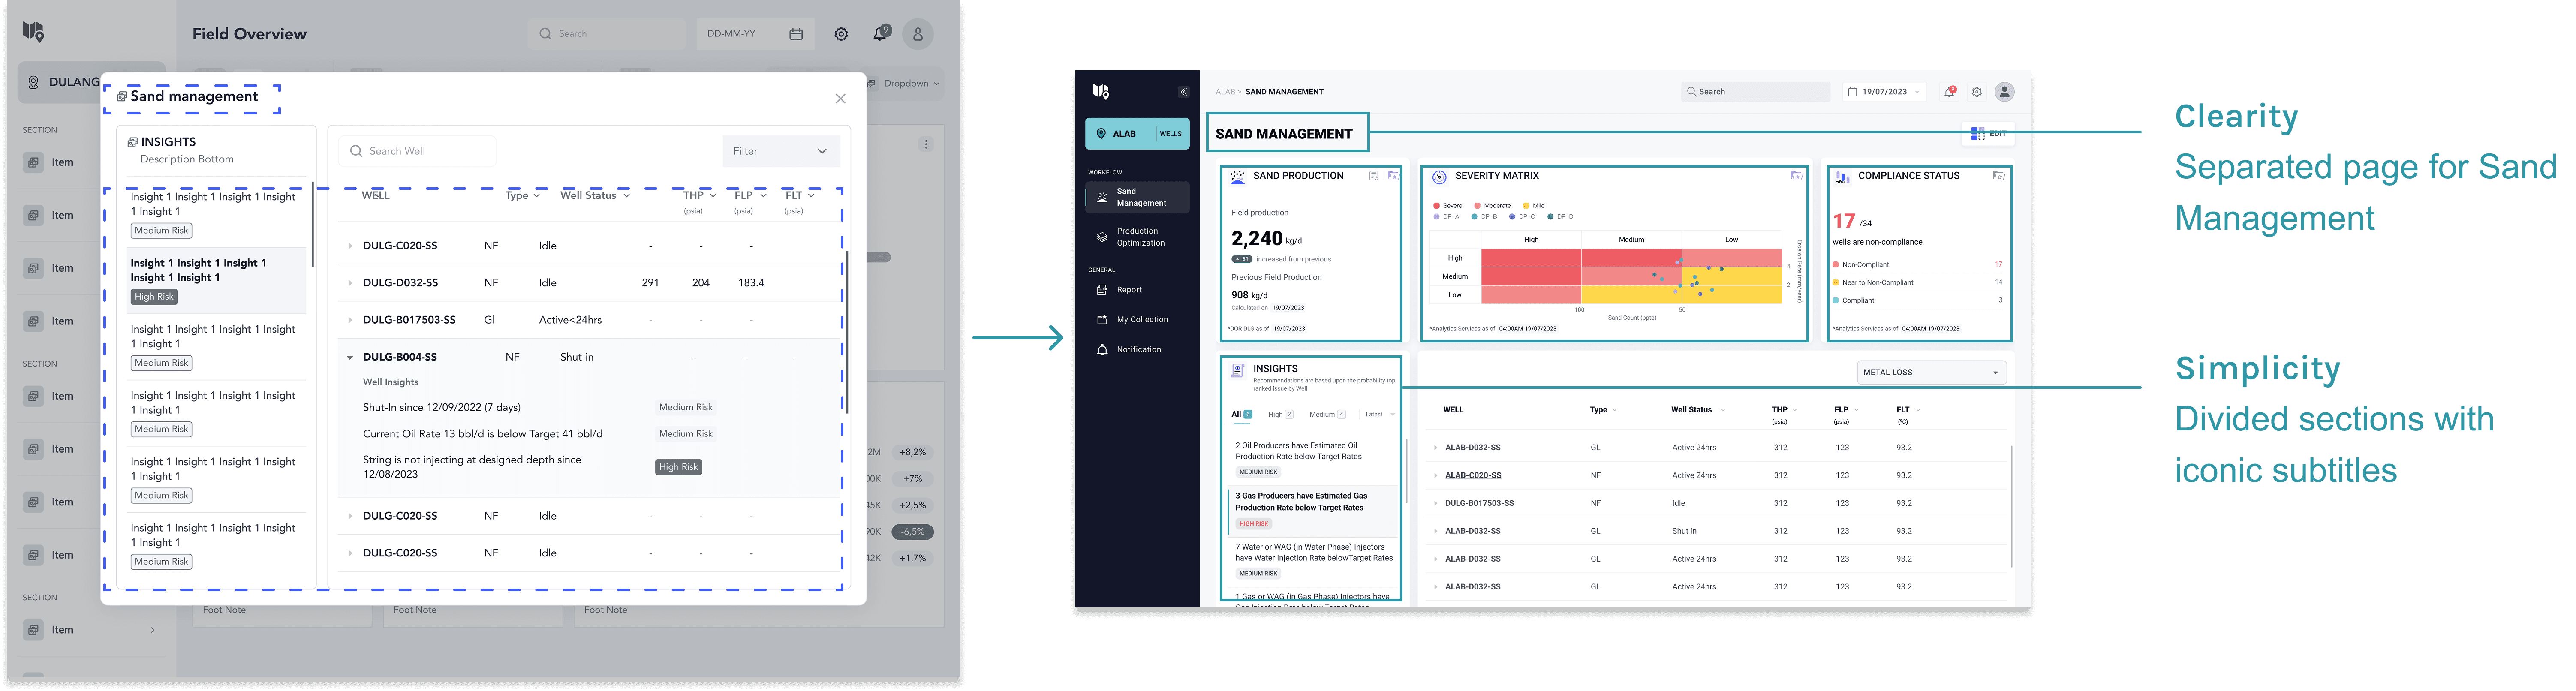2576x691 pixels.
Task: Toggle DP-B series in Severity Matrix legend
Action: [1484, 217]
